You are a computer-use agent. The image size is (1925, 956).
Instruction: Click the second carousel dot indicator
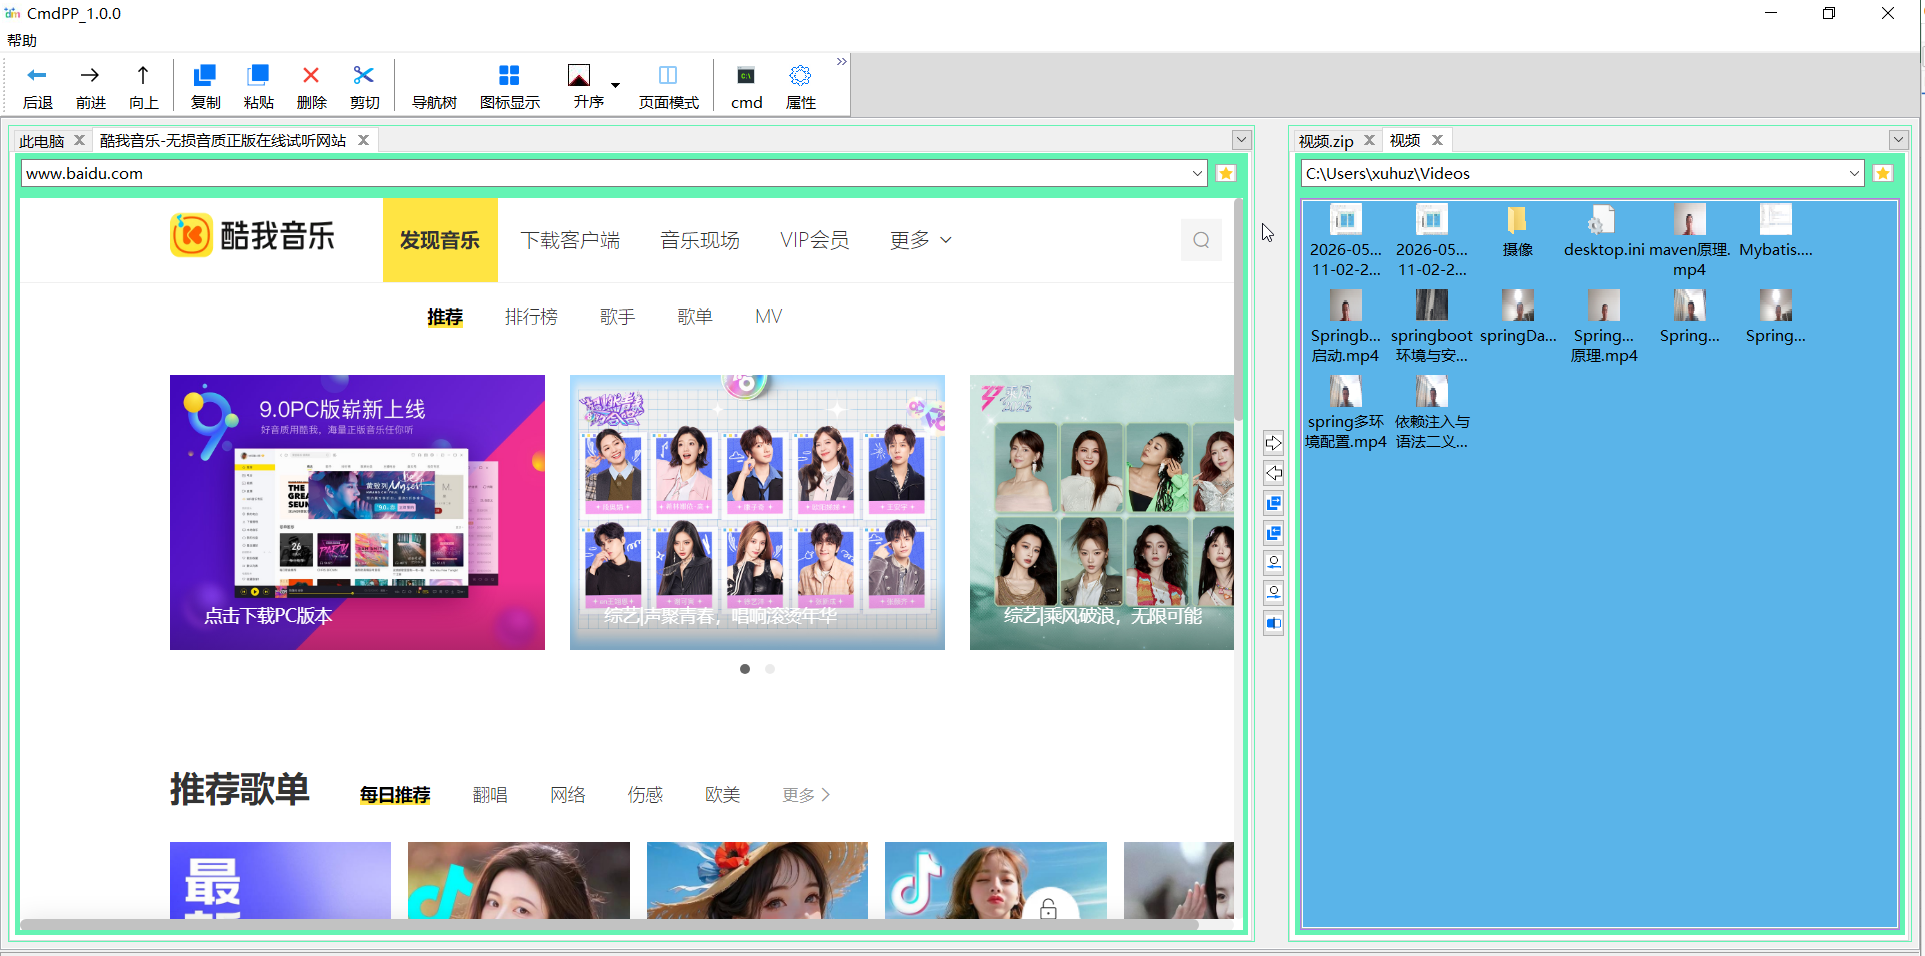point(770,669)
